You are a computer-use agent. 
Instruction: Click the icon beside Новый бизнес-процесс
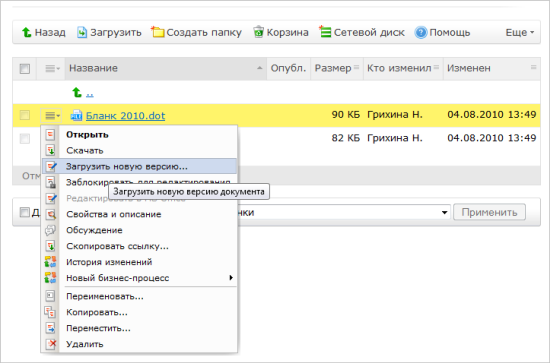(50, 278)
